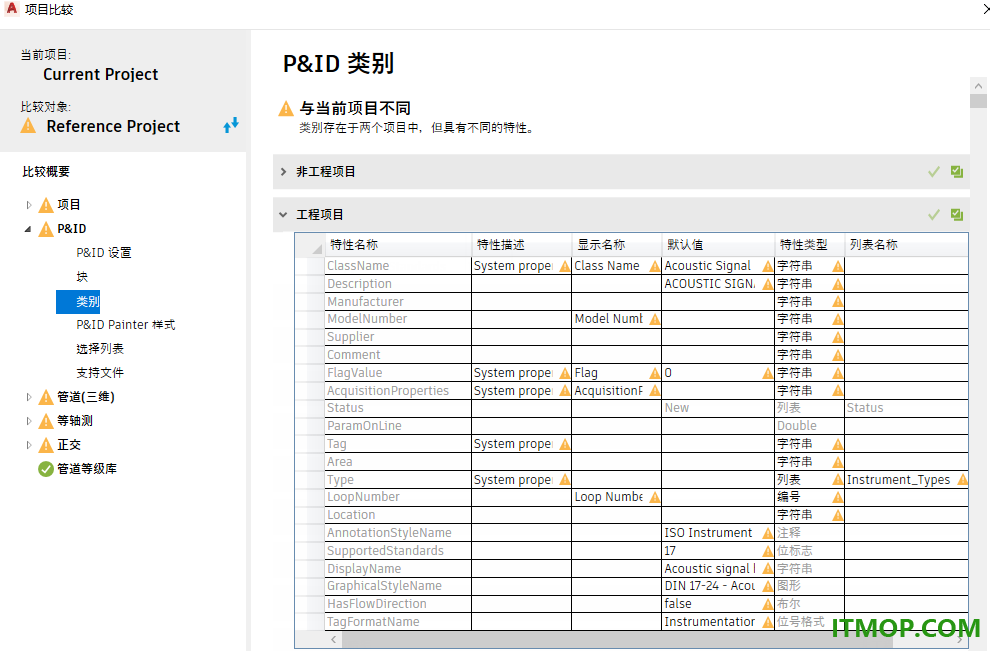The width and height of the screenshot is (990, 651).
Task: Click warning icon beside Reference Project
Action: click(28, 126)
